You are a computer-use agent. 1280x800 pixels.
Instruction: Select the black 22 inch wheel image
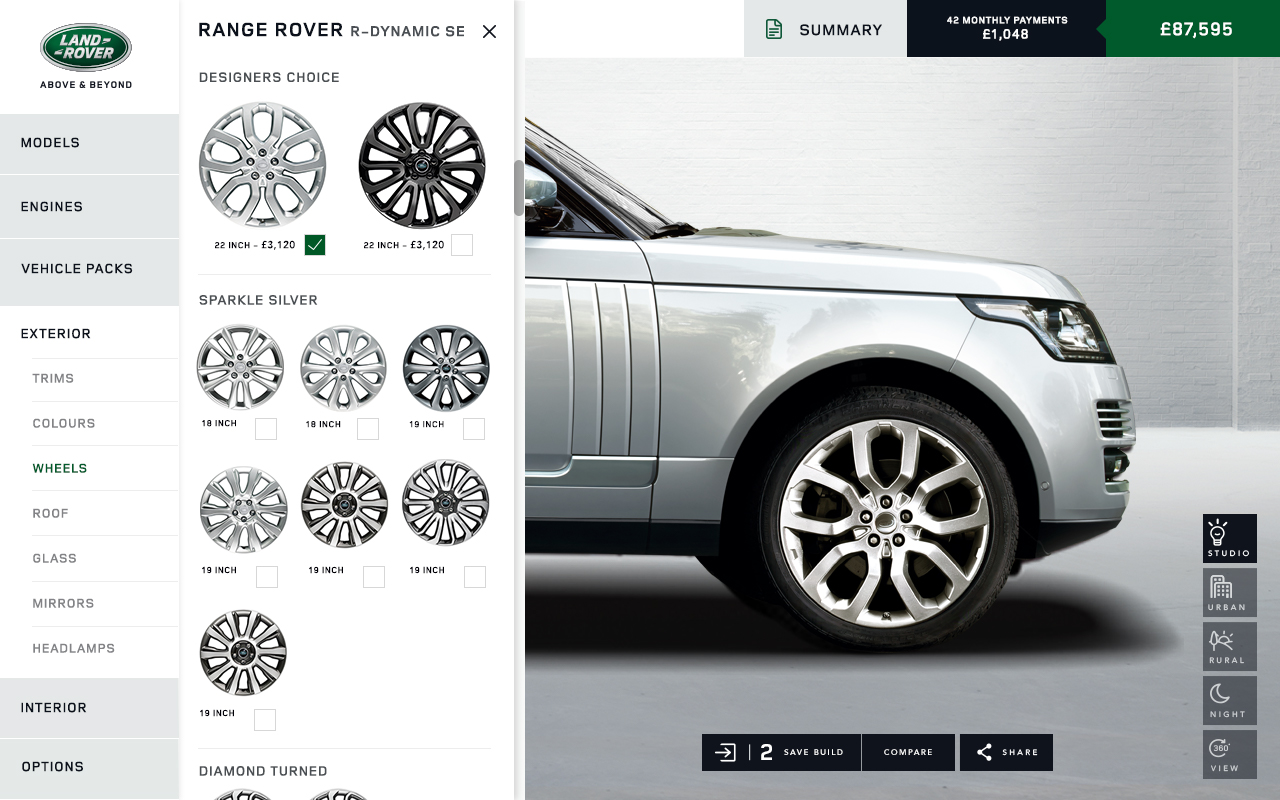pos(422,165)
